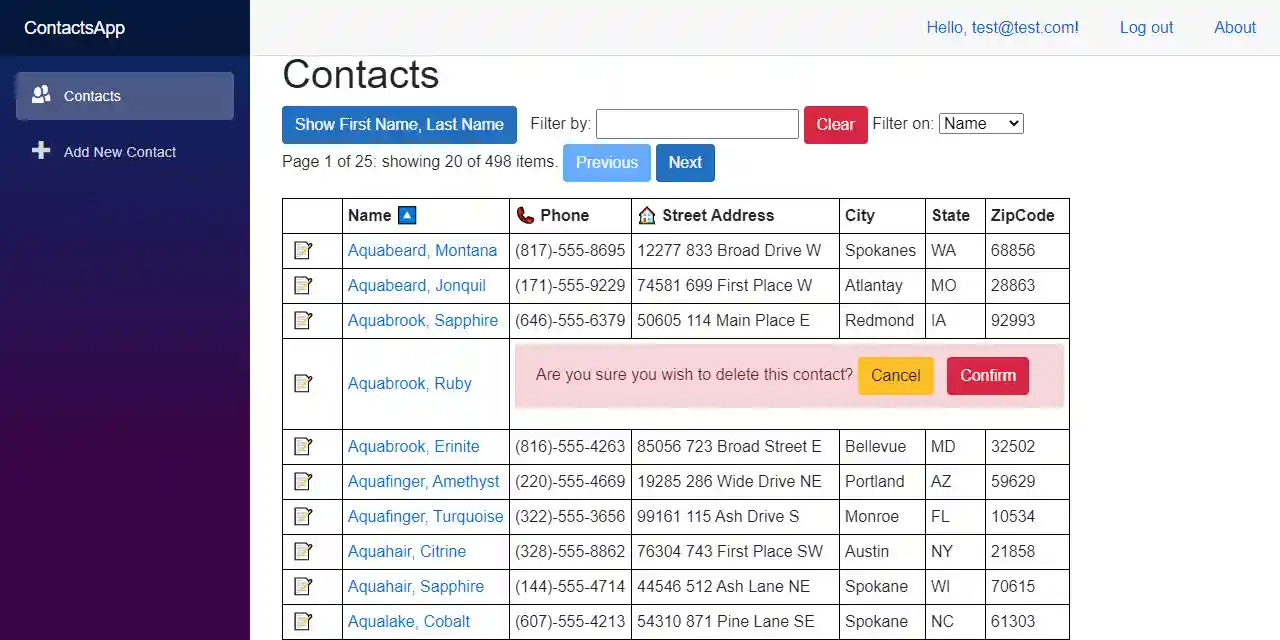Viewport: 1280px width, 640px height.
Task: Click the plus icon beside Add New Contact
Action: (40, 150)
